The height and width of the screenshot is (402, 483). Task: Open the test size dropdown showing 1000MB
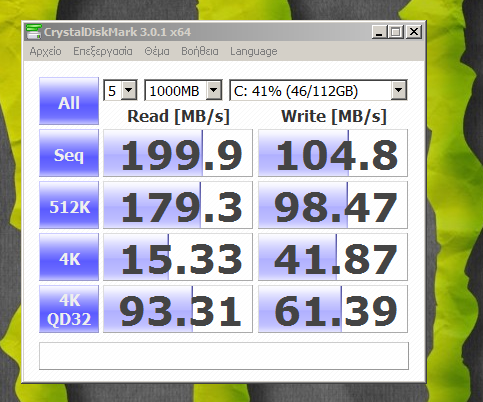[x=183, y=90]
